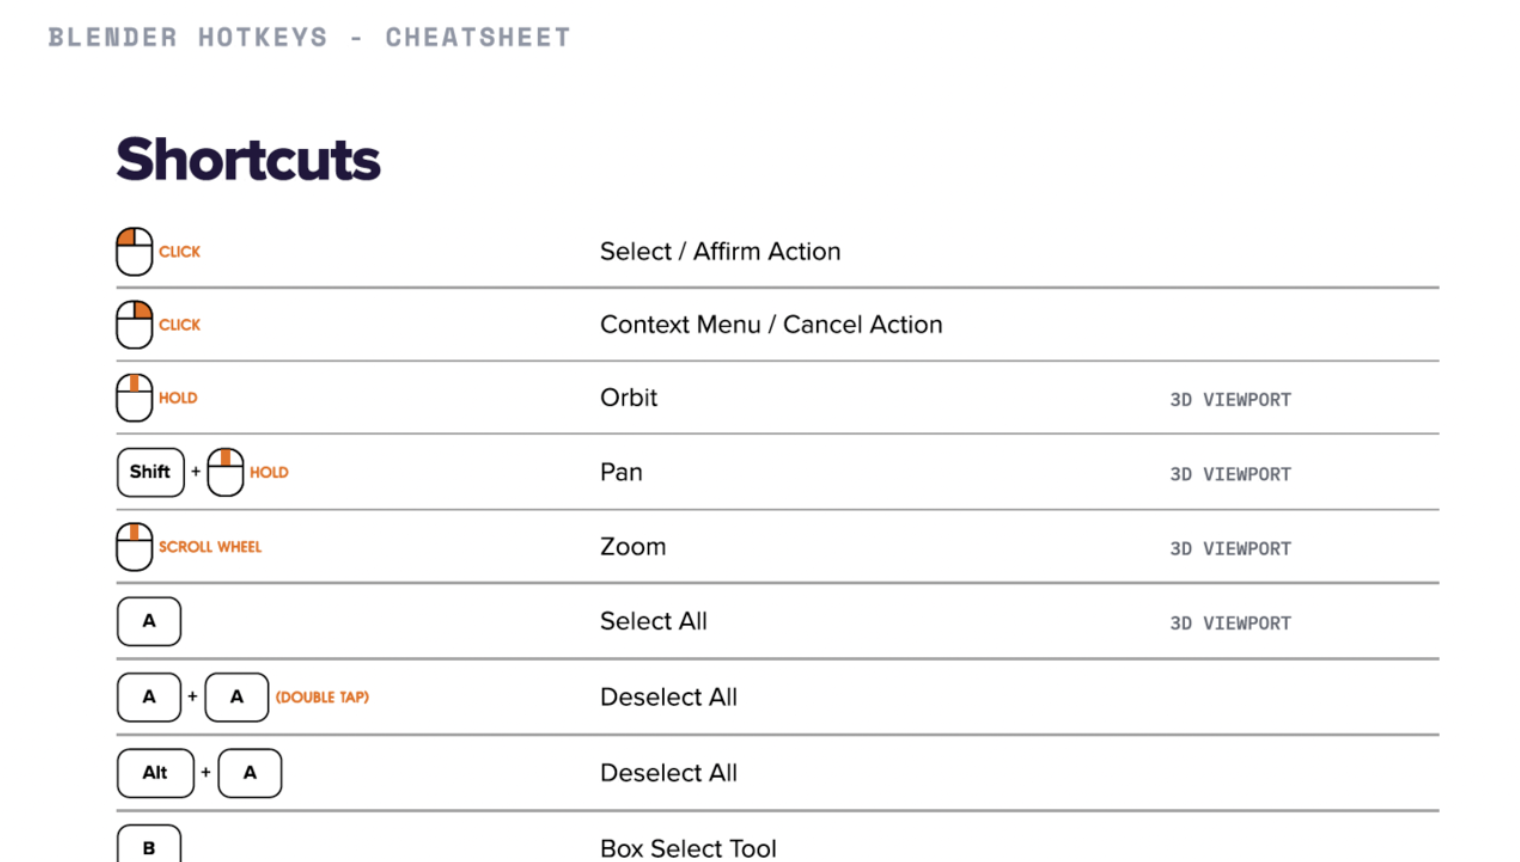Click the Blender Hotkeys Cheatsheet title
Image resolution: width=1520 pixels, height=862 pixels.
click(x=309, y=38)
